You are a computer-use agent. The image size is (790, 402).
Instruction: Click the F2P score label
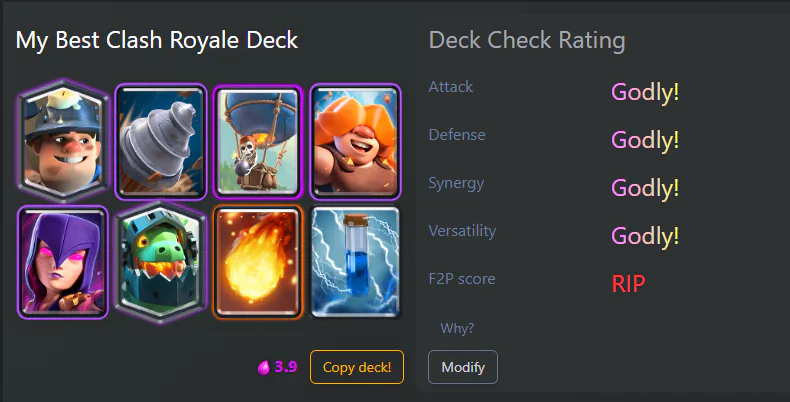pyautogui.click(x=462, y=279)
